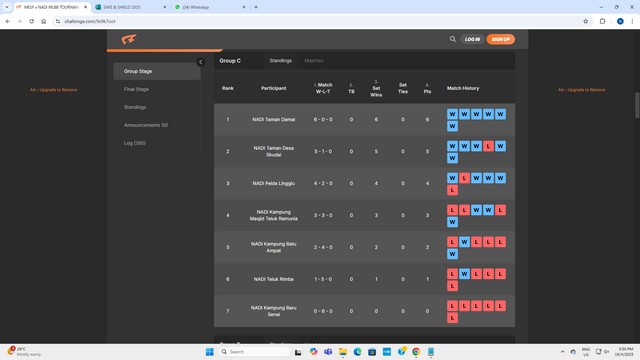Screen dimensions: 640x360
Task: Open the weather widget on taskbar
Action: [x=24, y=352]
